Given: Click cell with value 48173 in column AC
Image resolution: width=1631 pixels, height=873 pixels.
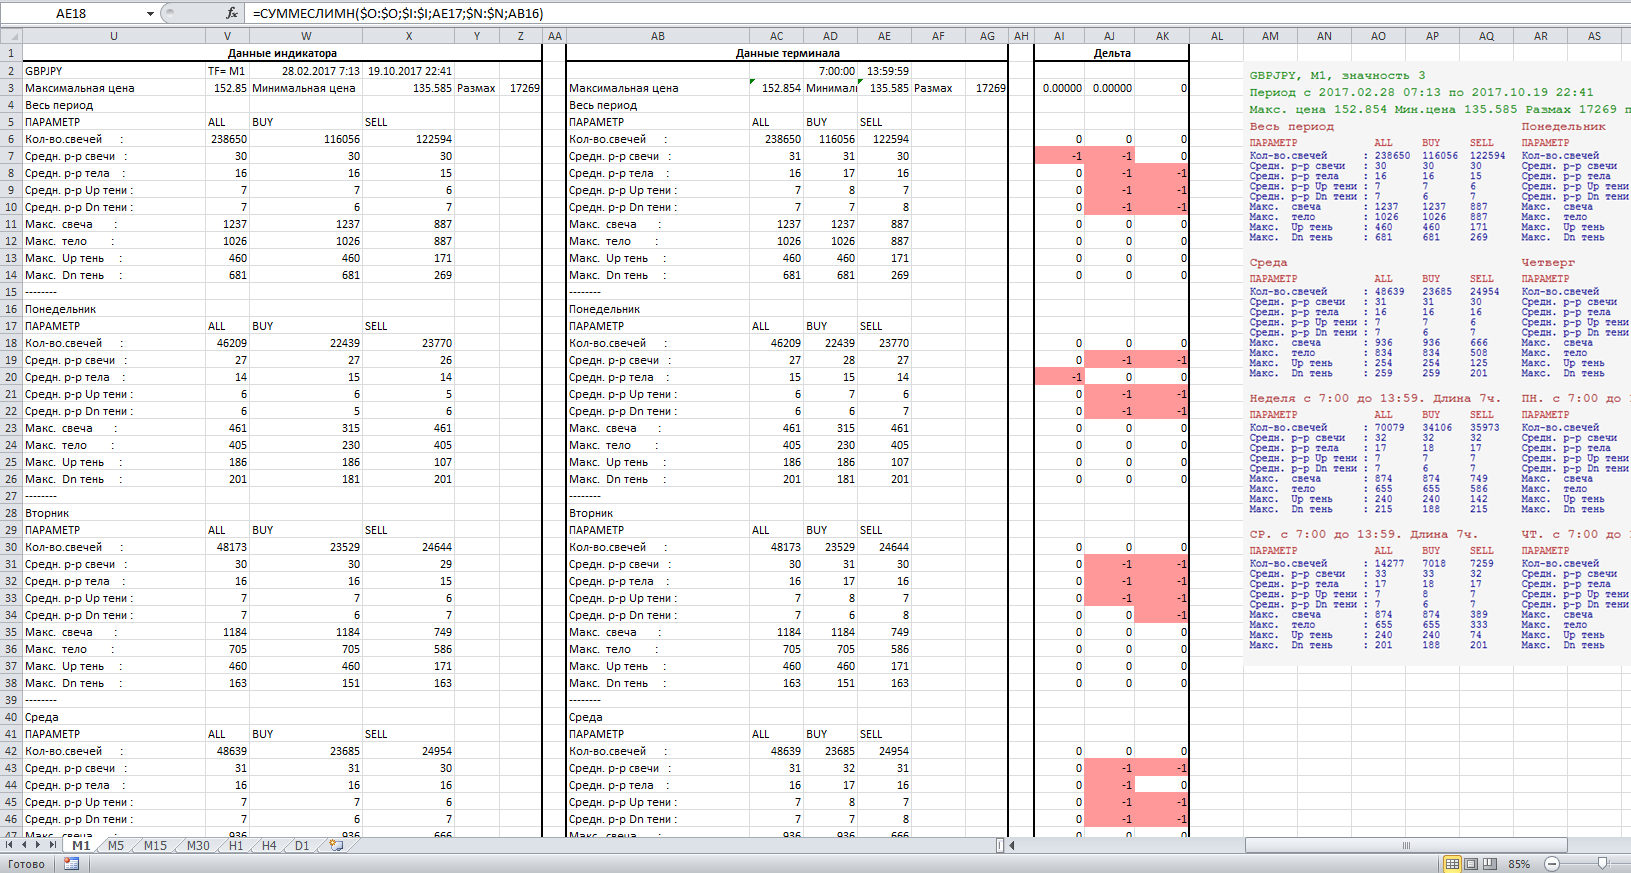Looking at the screenshot, I should tap(777, 547).
